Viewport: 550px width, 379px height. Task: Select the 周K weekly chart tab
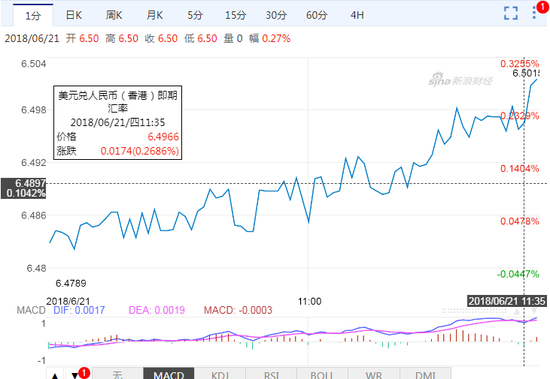click(x=114, y=15)
